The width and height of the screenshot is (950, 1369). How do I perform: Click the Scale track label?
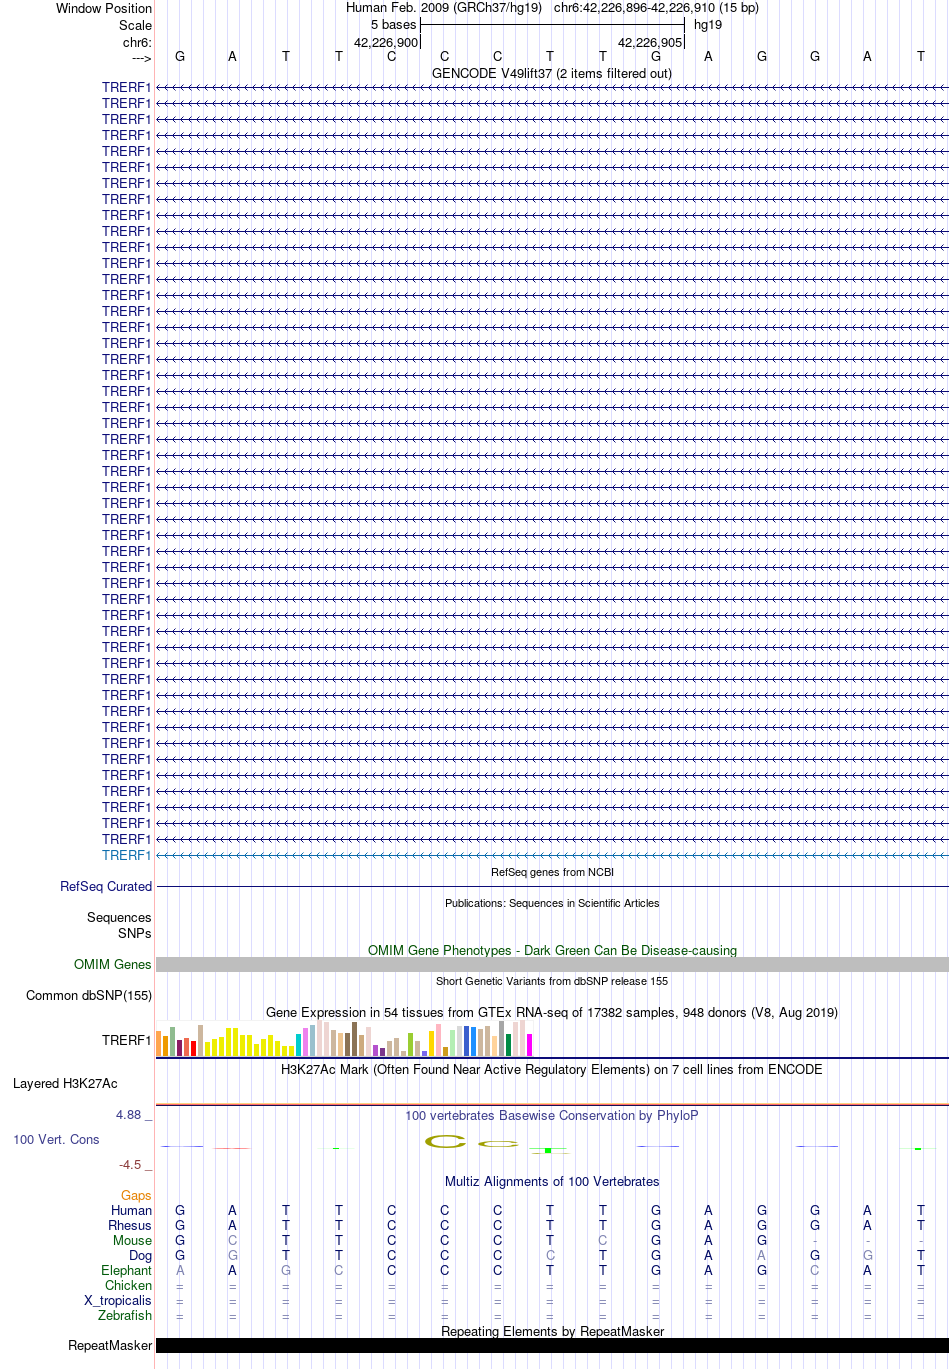point(135,25)
